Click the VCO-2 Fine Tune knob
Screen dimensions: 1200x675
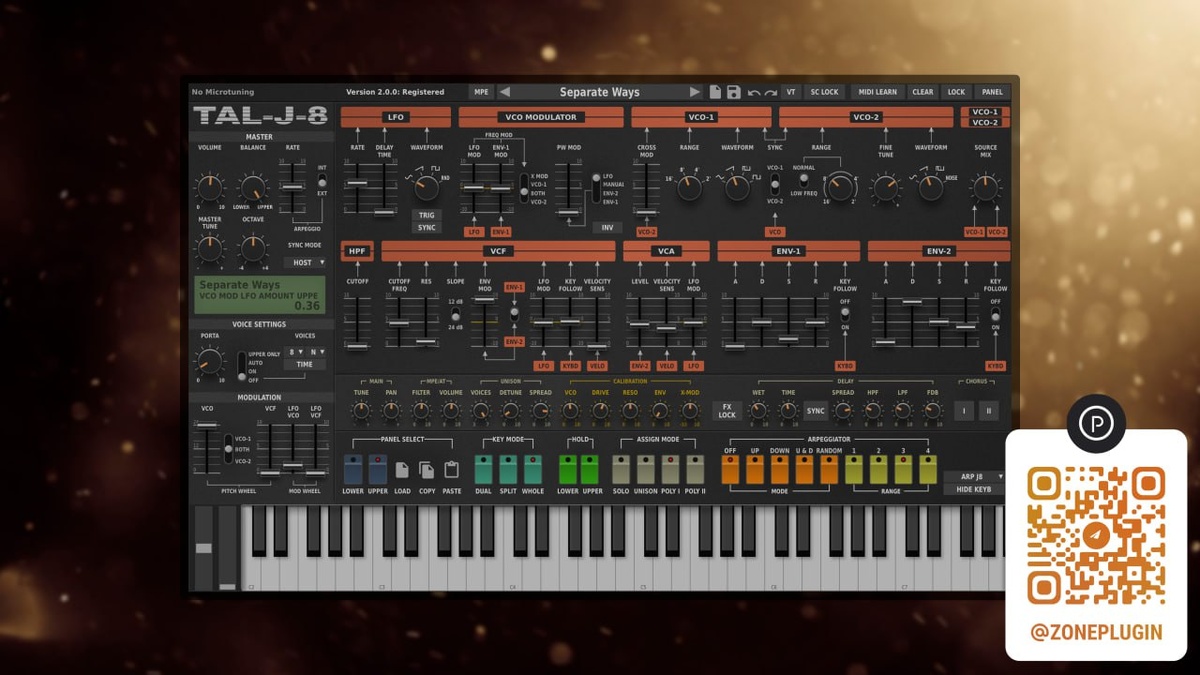tap(885, 187)
